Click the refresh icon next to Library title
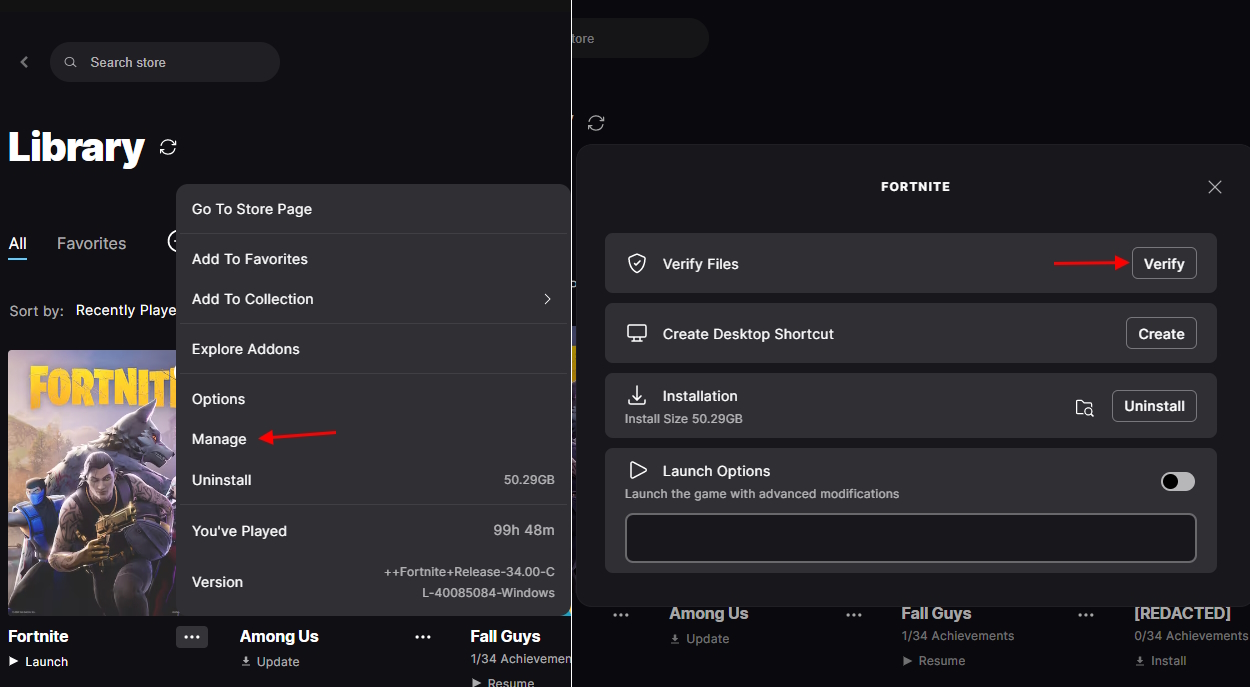The image size is (1250, 687). click(168, 147)
